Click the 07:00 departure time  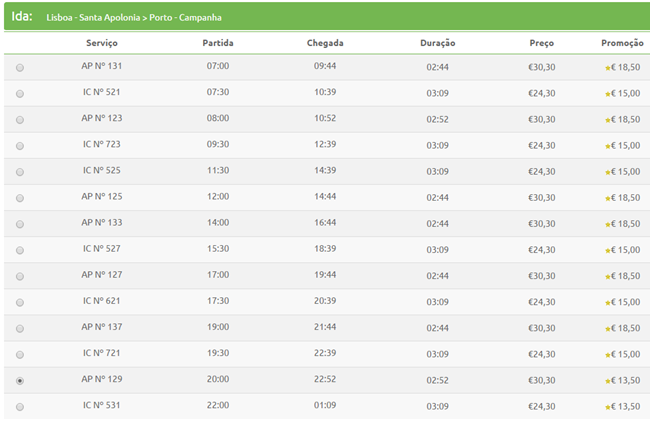(218, 66)
